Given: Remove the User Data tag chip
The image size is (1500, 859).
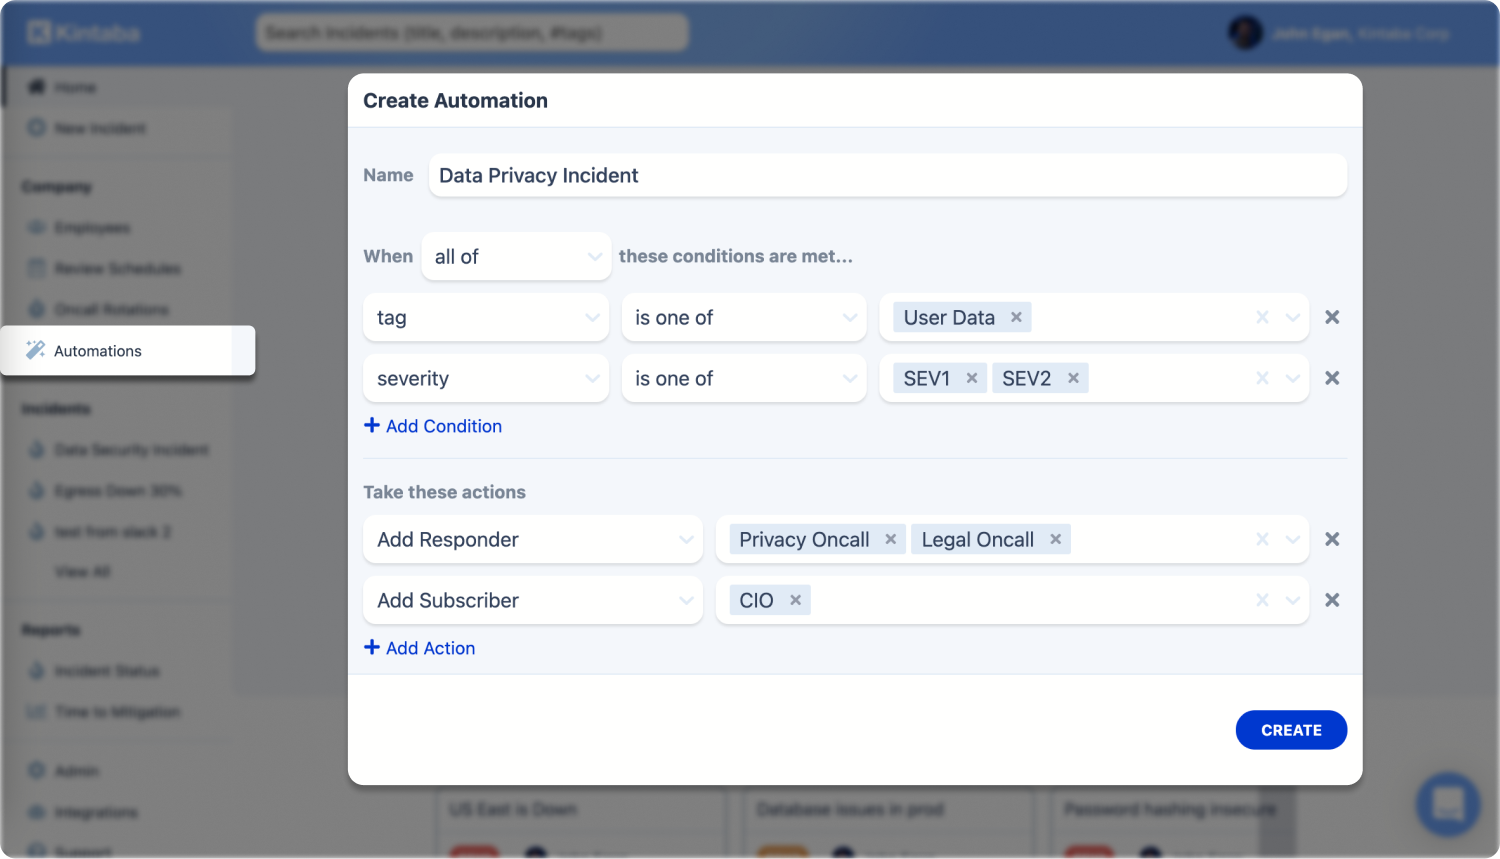Looking at the screenshot, I should click(x=1016, y=317).
